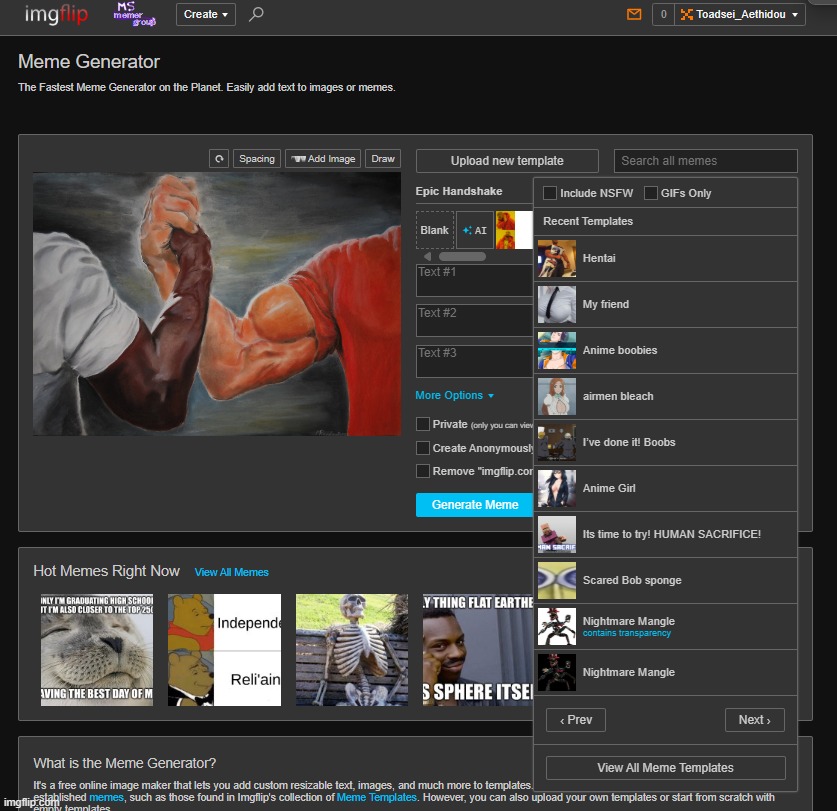This screenshot has height=811, width=837.
Task: Follow the memes link in description
Action: [106, 797]
